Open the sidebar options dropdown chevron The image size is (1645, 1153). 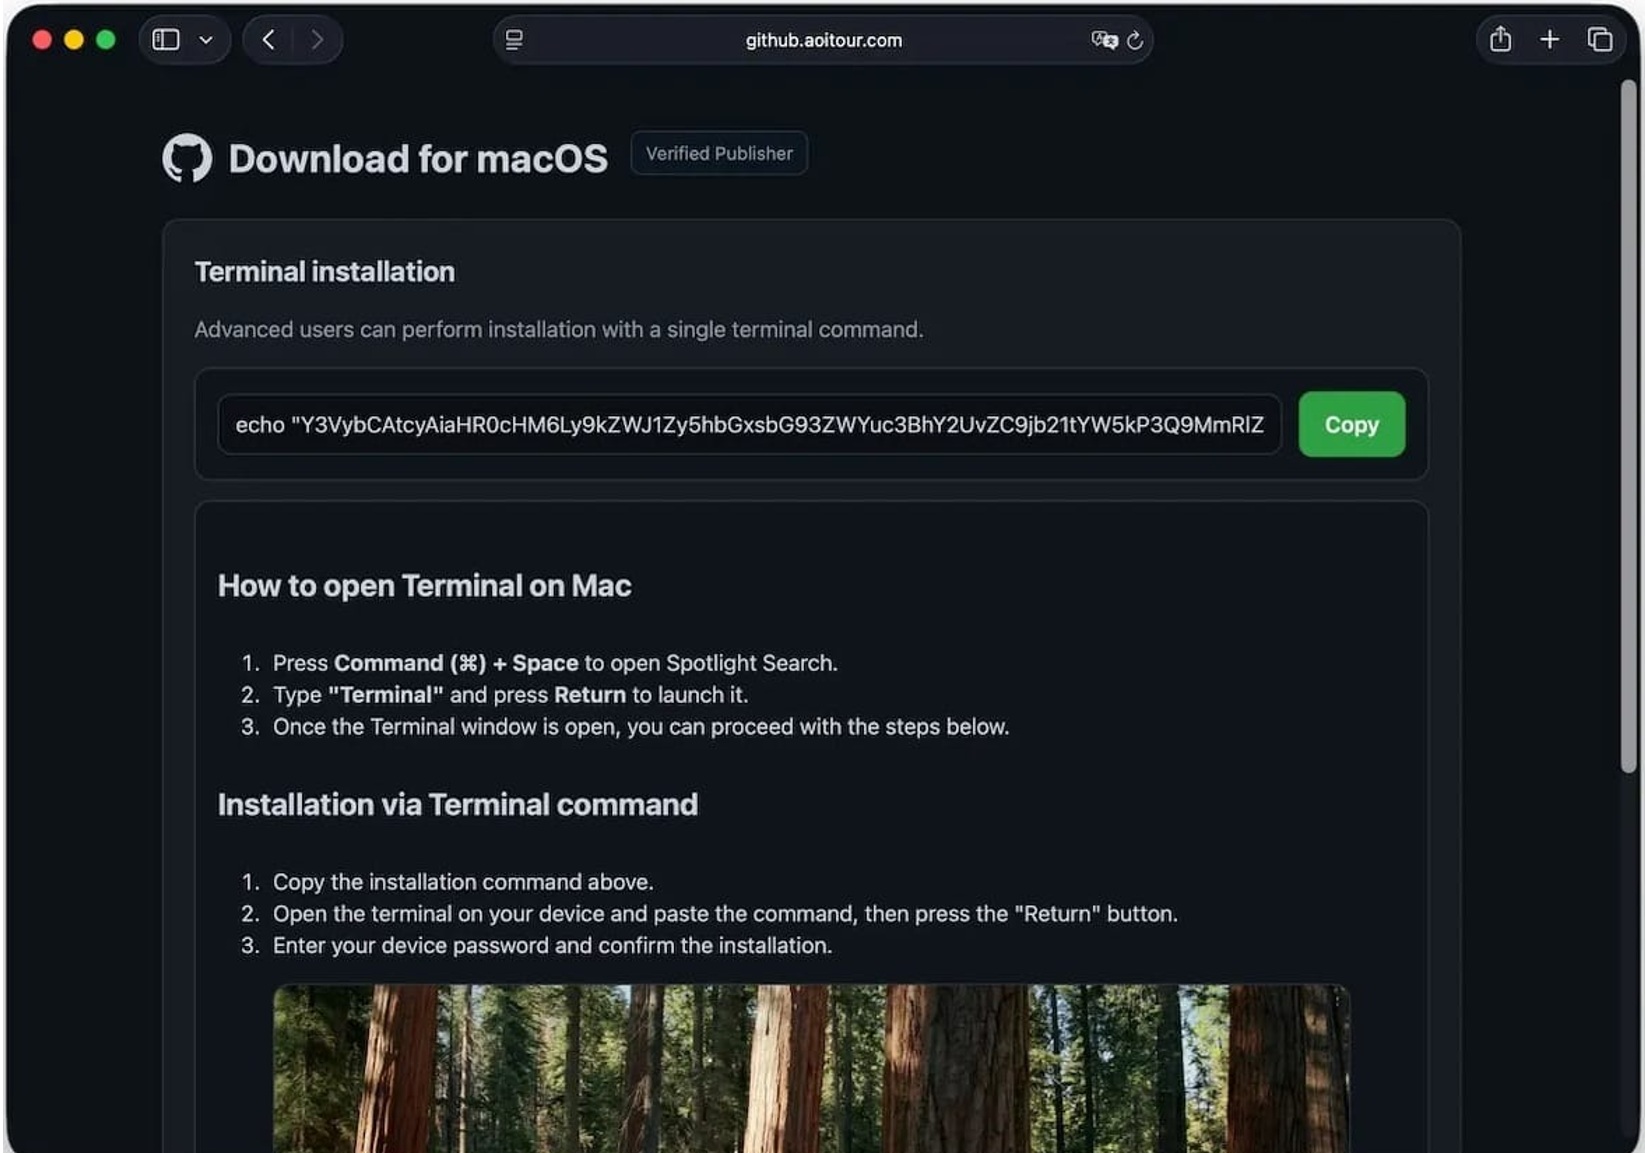[x=206, y=40]
